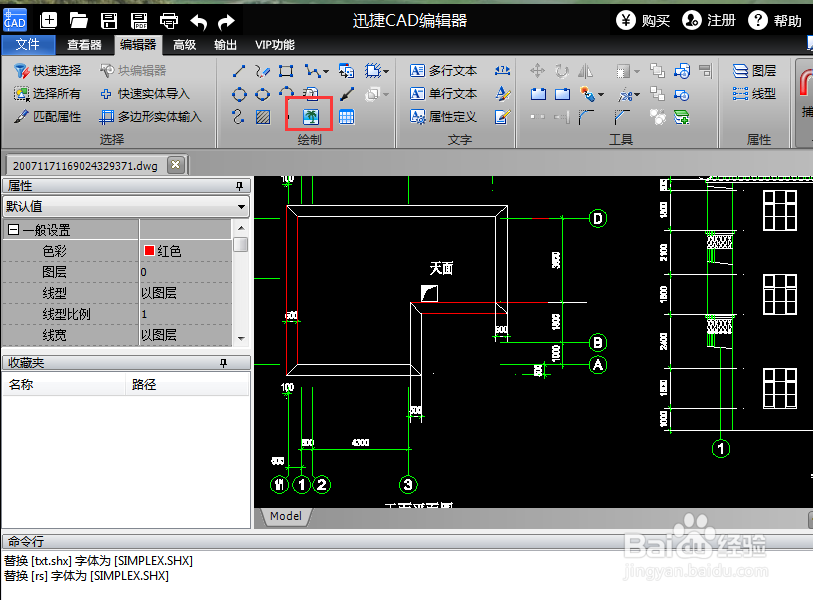Open the cleanup brush dropdown arrow
This screenshot has height=600, width=813.
[x=601, y=95]
